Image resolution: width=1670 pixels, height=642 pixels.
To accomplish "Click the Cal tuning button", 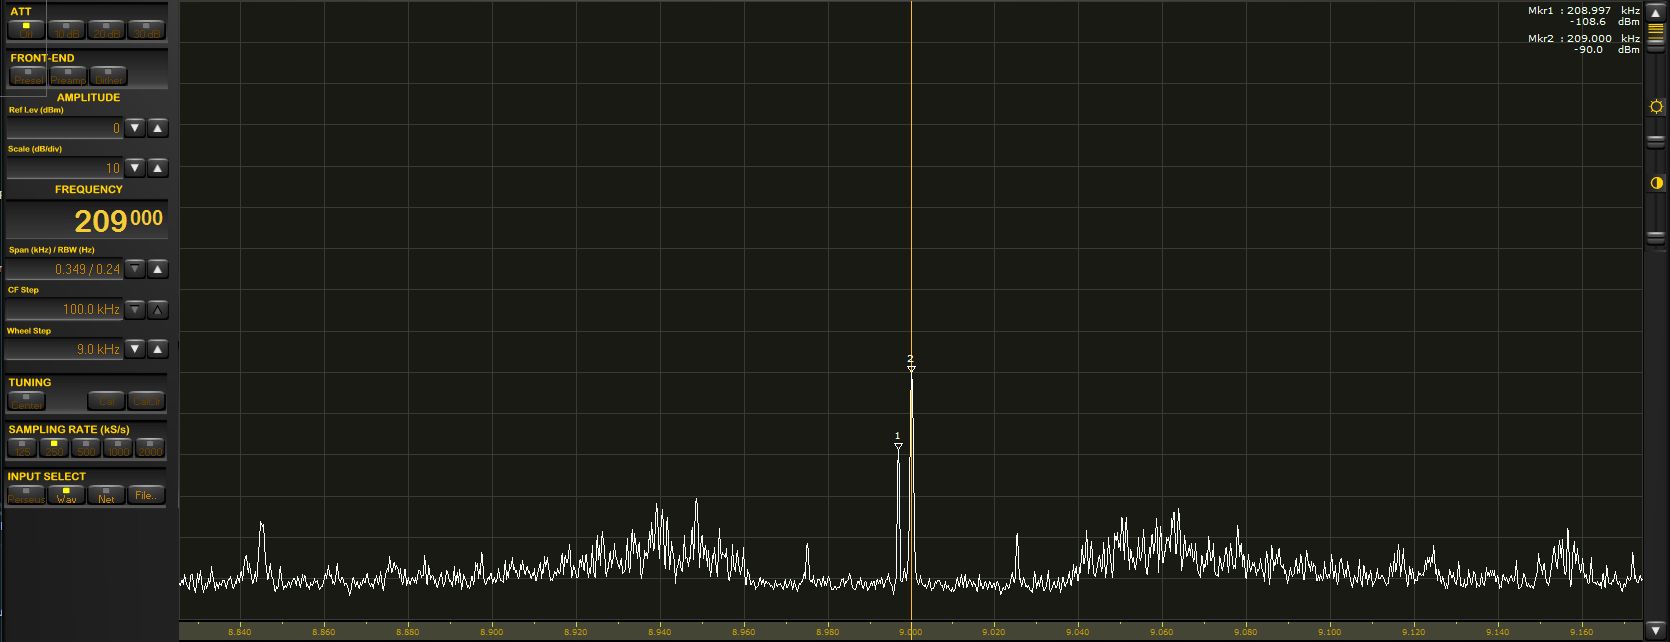I will click(x=106, y=401).
